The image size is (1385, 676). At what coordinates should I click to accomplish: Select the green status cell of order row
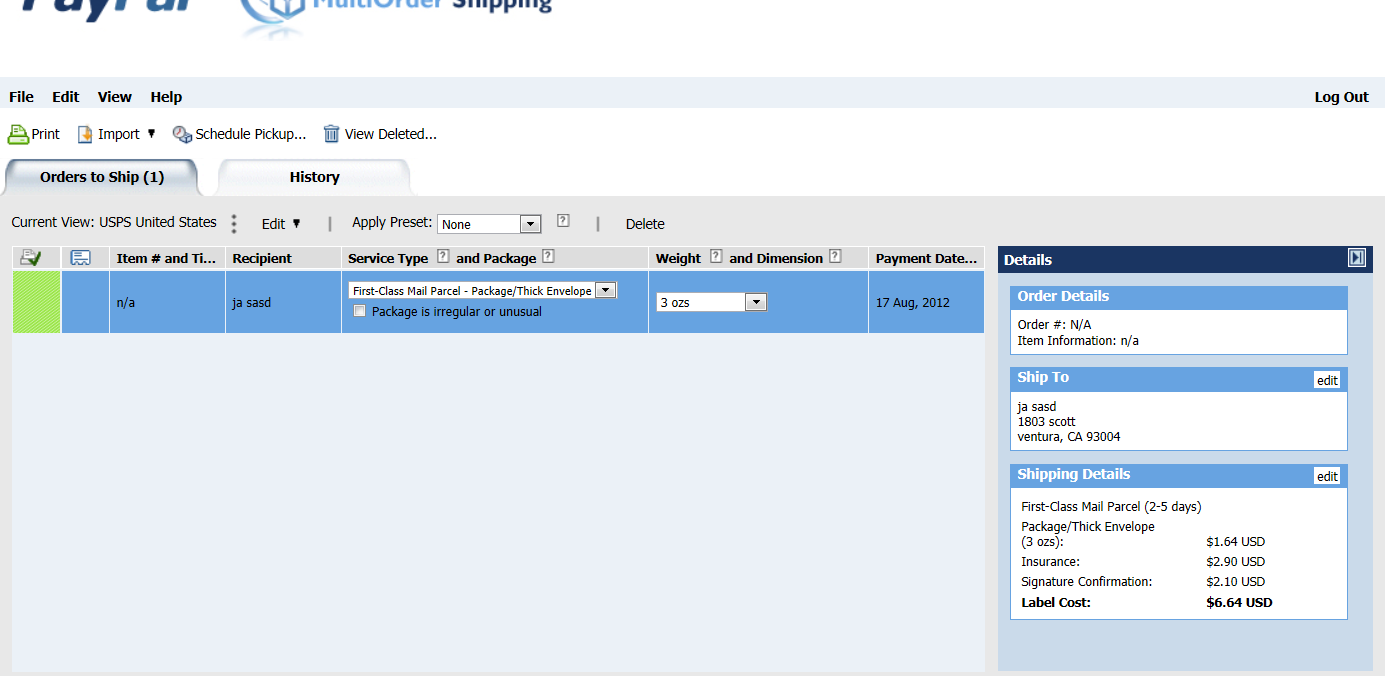pos(36,302)
